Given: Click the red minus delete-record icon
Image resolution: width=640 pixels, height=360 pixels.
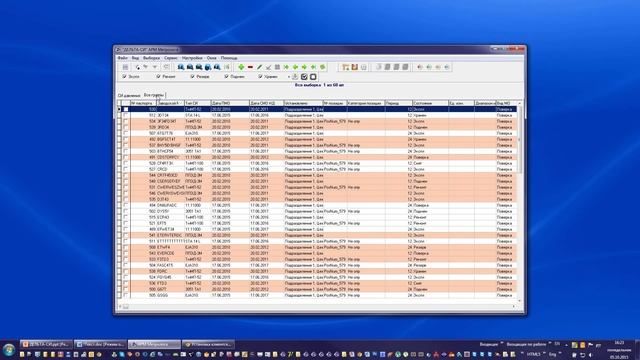Looking at the screenshot, I should tap(250, 67).
